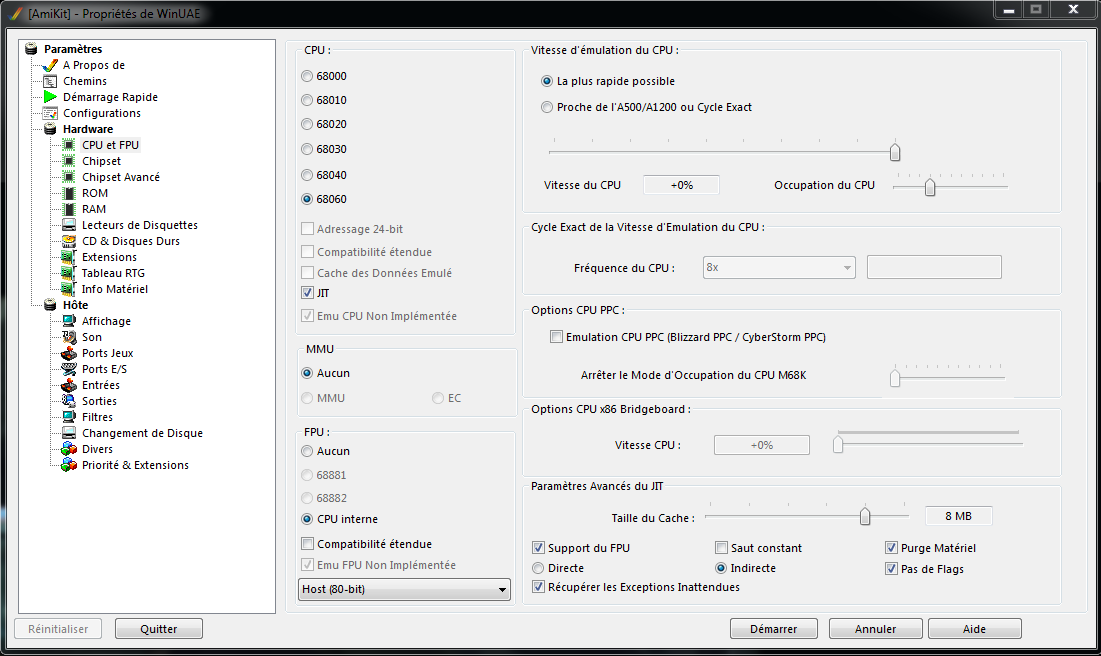
Task: Click the Affichage monitor icon
Action: coord(69,321)
